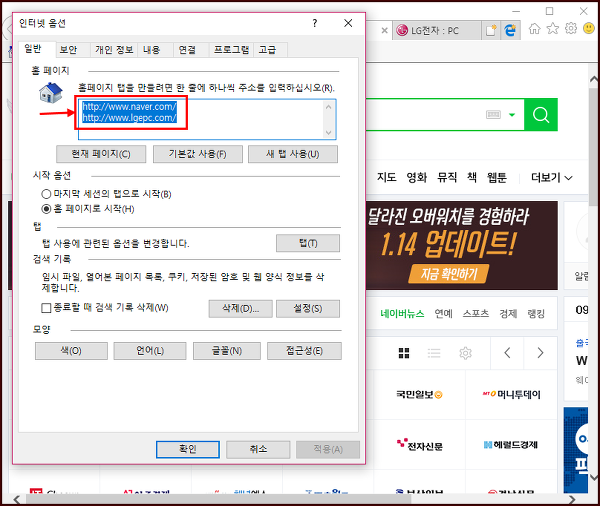The image size is (600, 506).
Task: Confirm with the 확인 button
Action: click(x=188, y=449)
